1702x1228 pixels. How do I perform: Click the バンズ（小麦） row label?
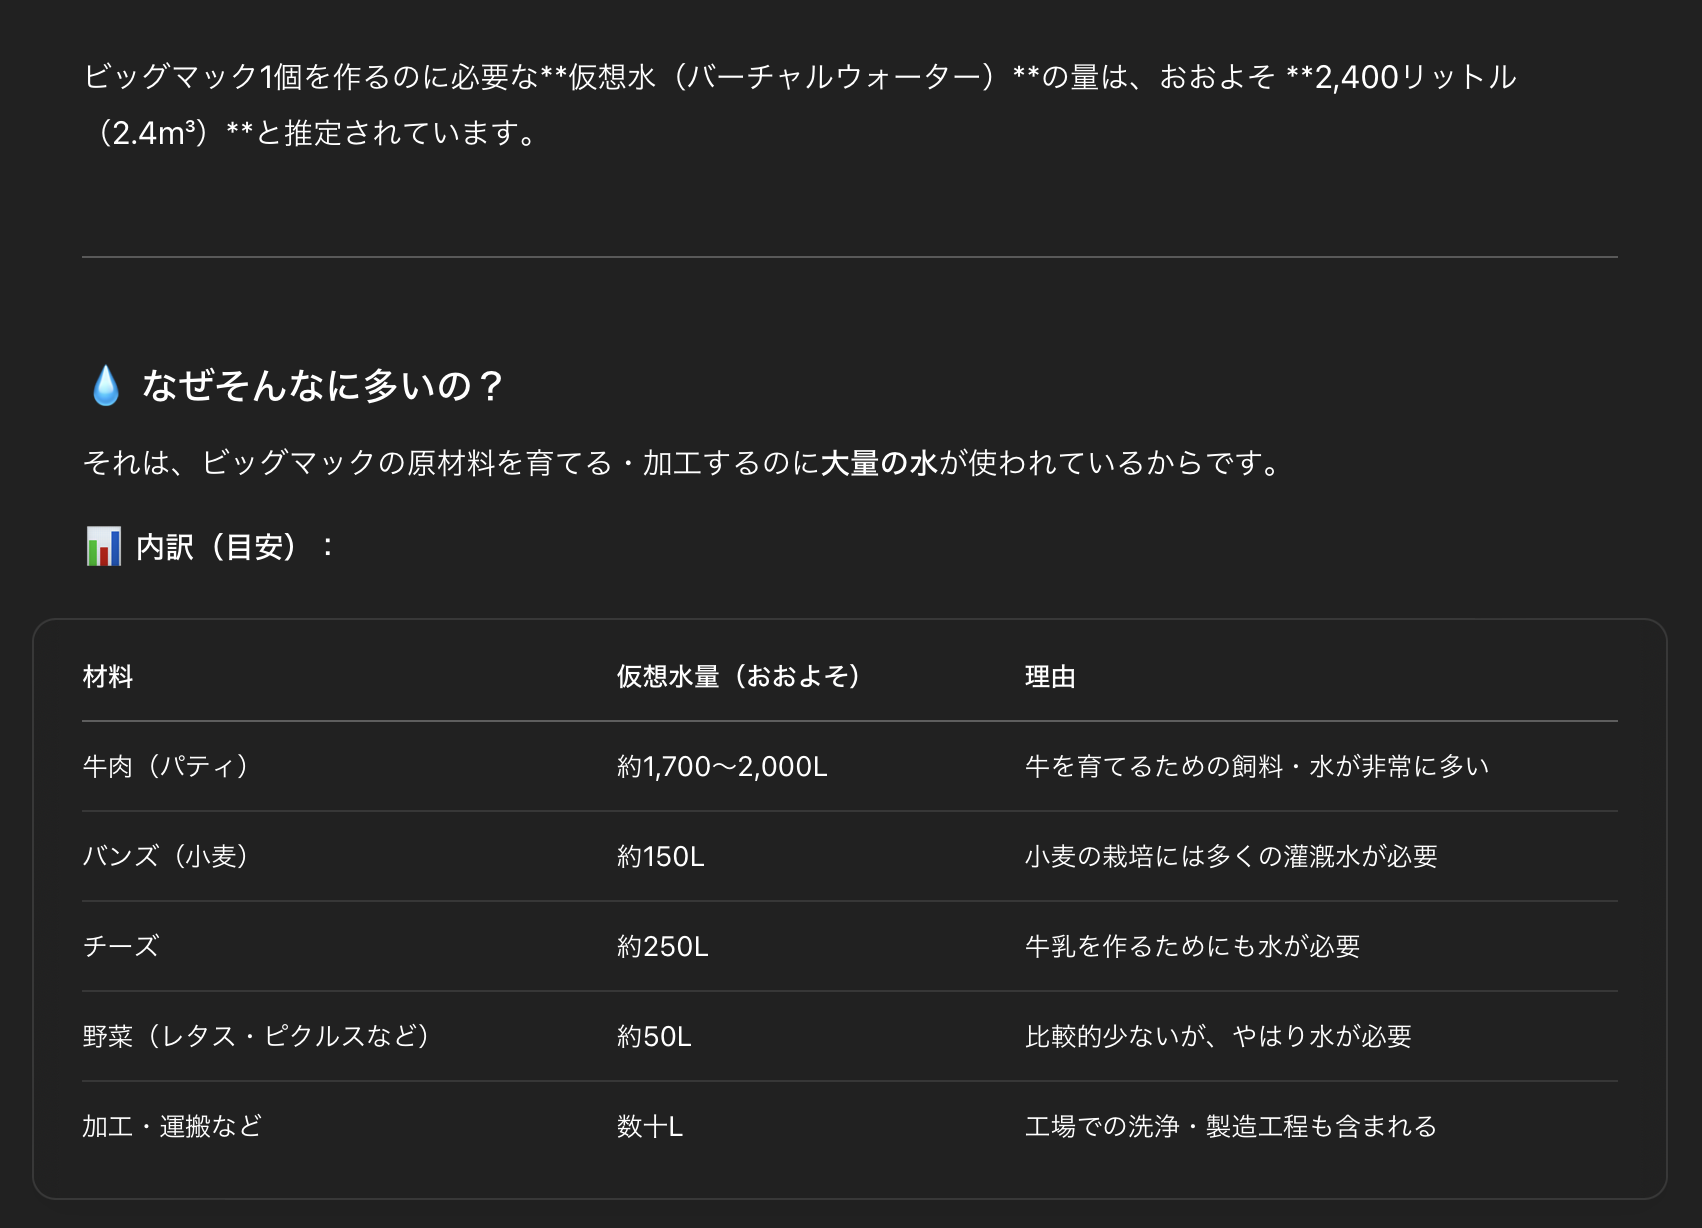tap(167, 857)
